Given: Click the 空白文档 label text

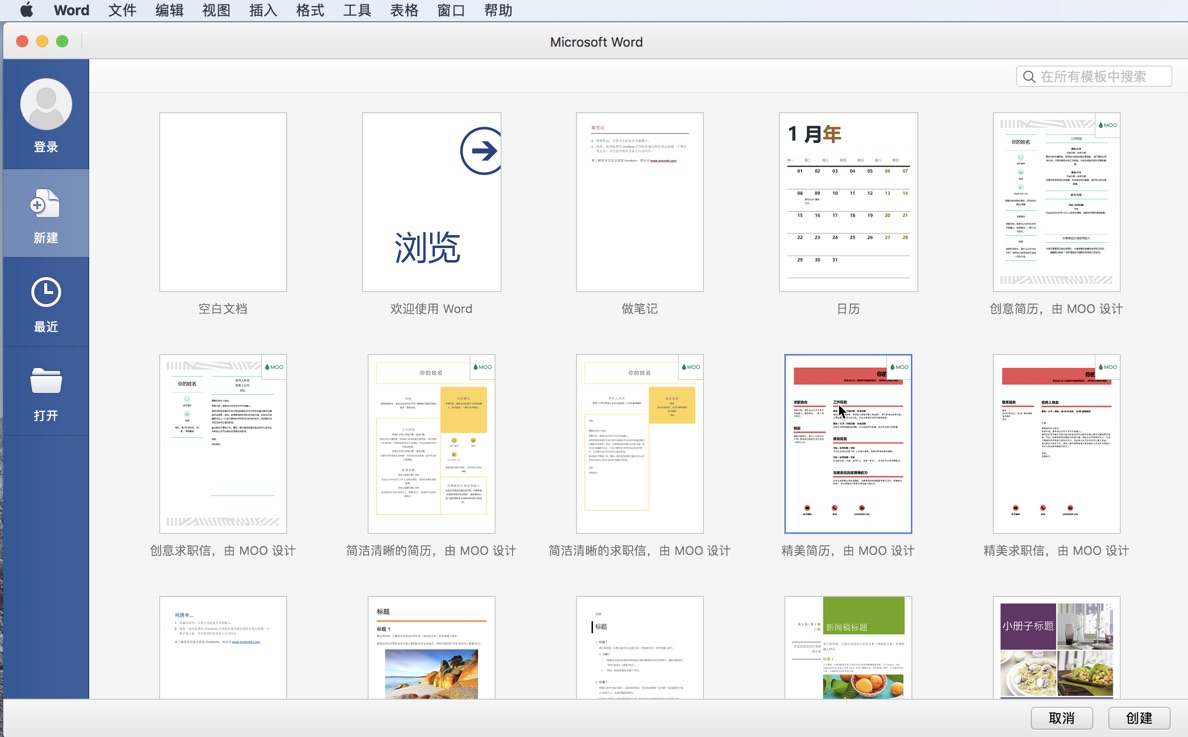Looking at the screenshot, I should (223, 309).
